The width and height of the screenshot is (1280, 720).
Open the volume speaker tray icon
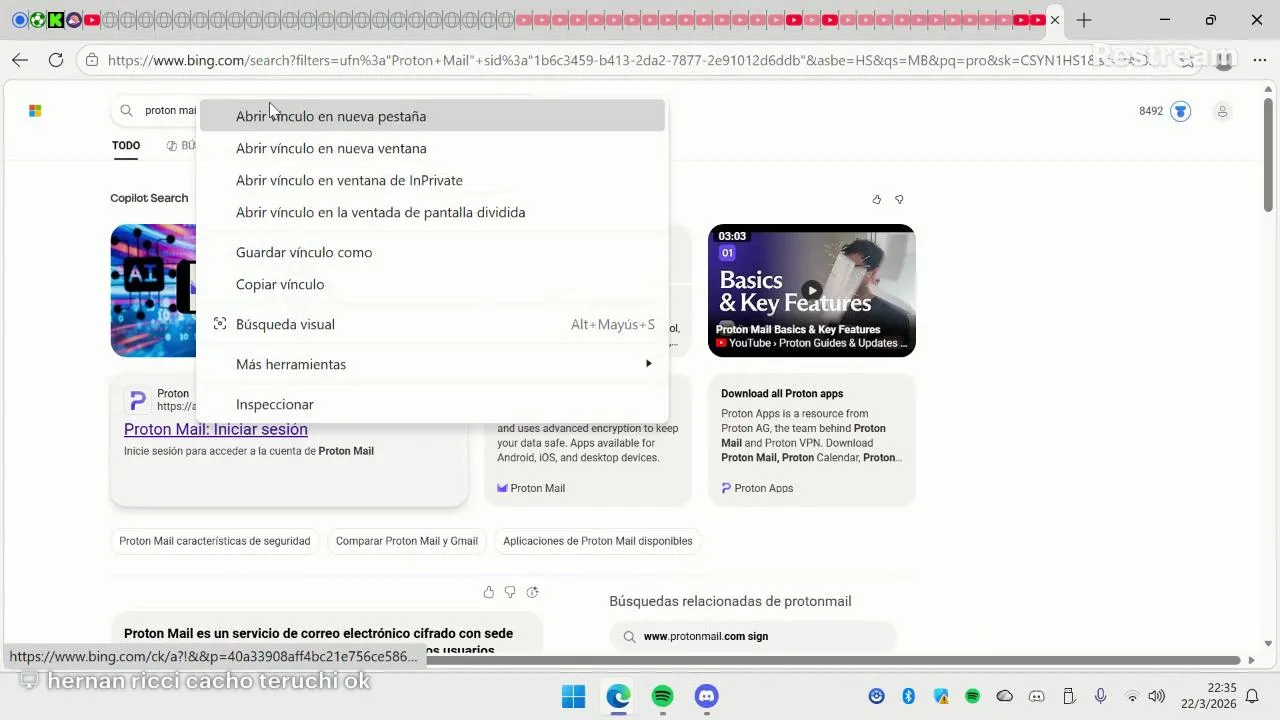pyautogui.click(x=1157, y=696)
